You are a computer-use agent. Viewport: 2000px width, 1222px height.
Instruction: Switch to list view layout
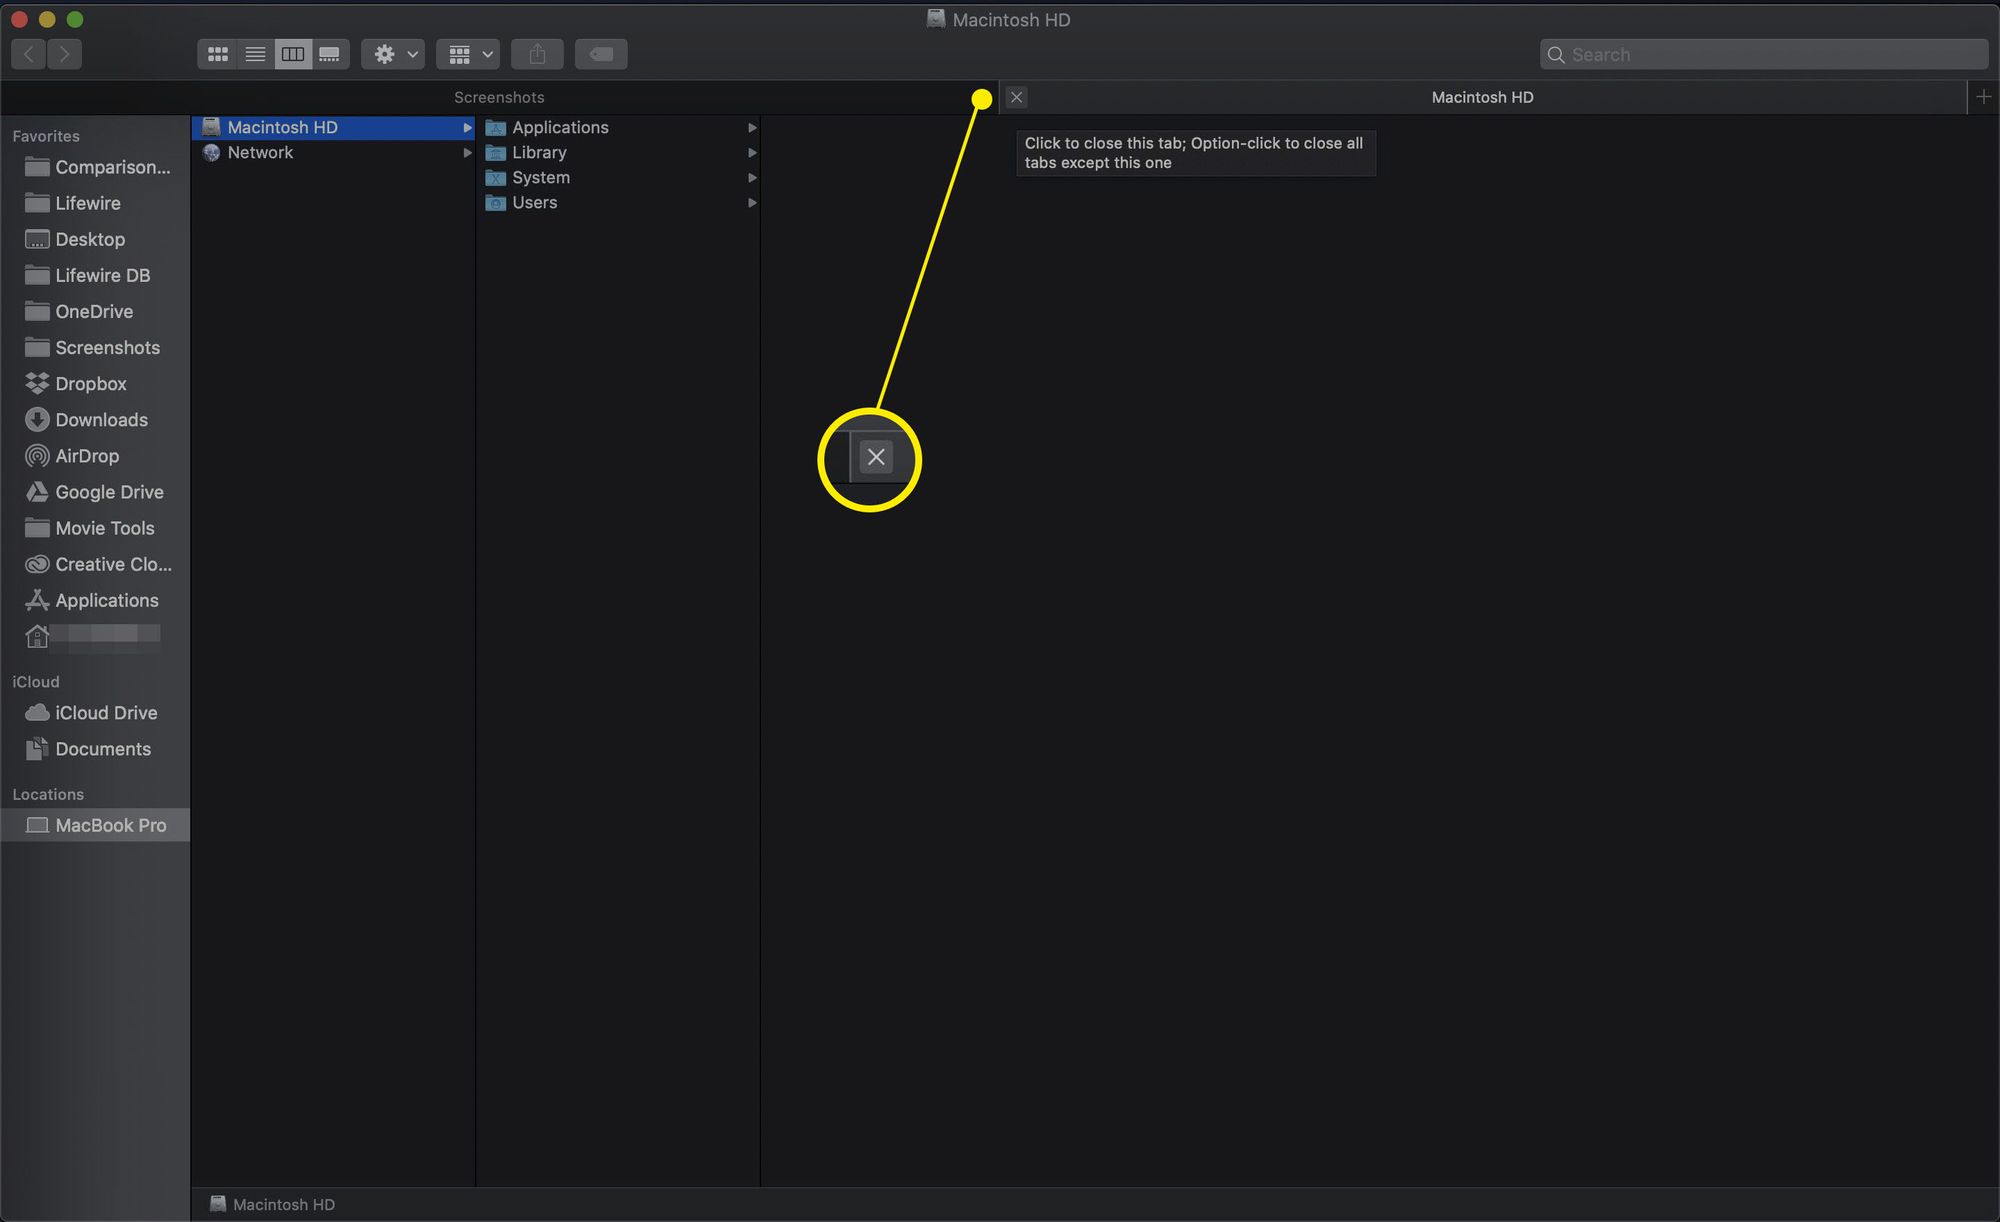[x=254, y=53]
